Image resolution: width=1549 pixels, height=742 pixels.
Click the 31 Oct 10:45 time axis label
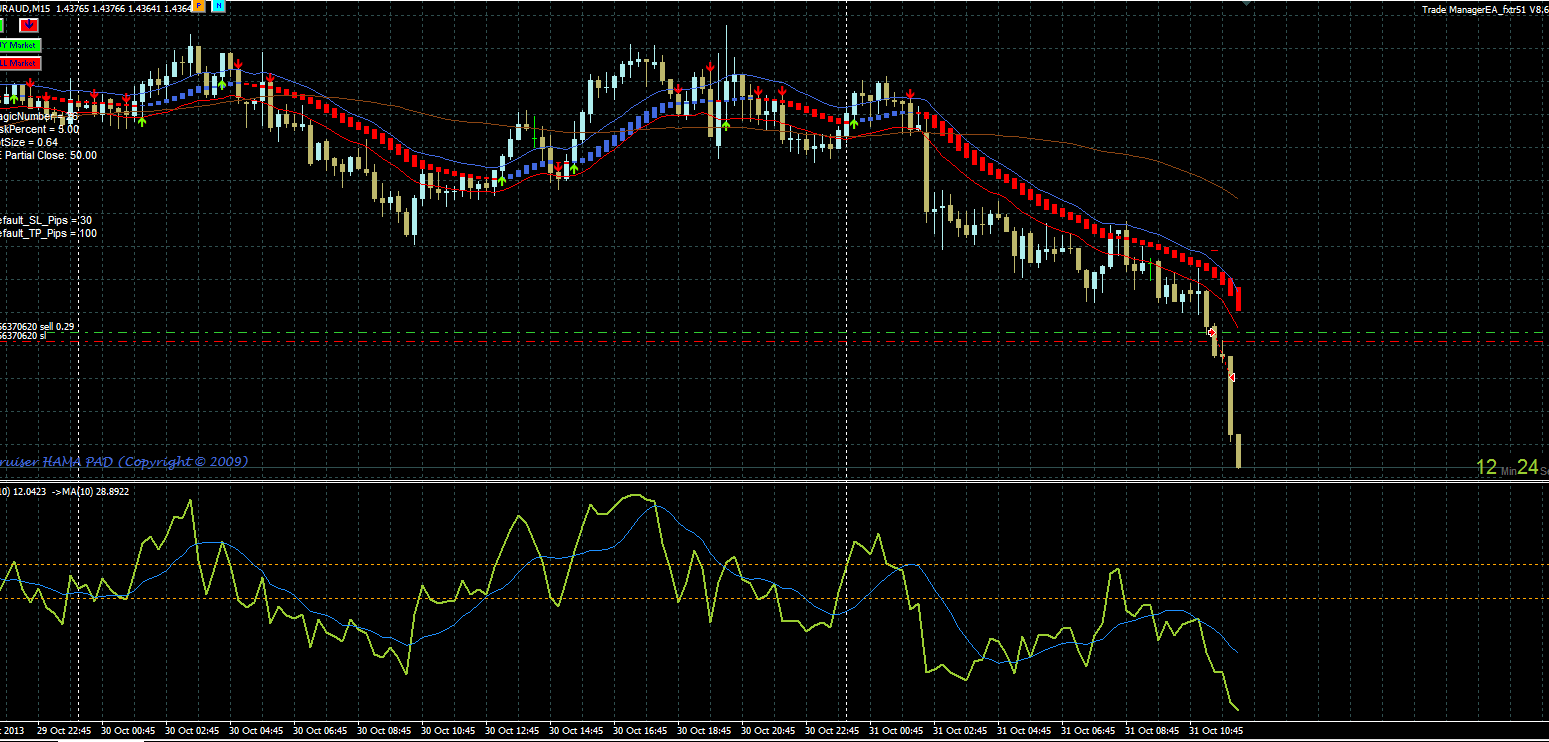1216,731
